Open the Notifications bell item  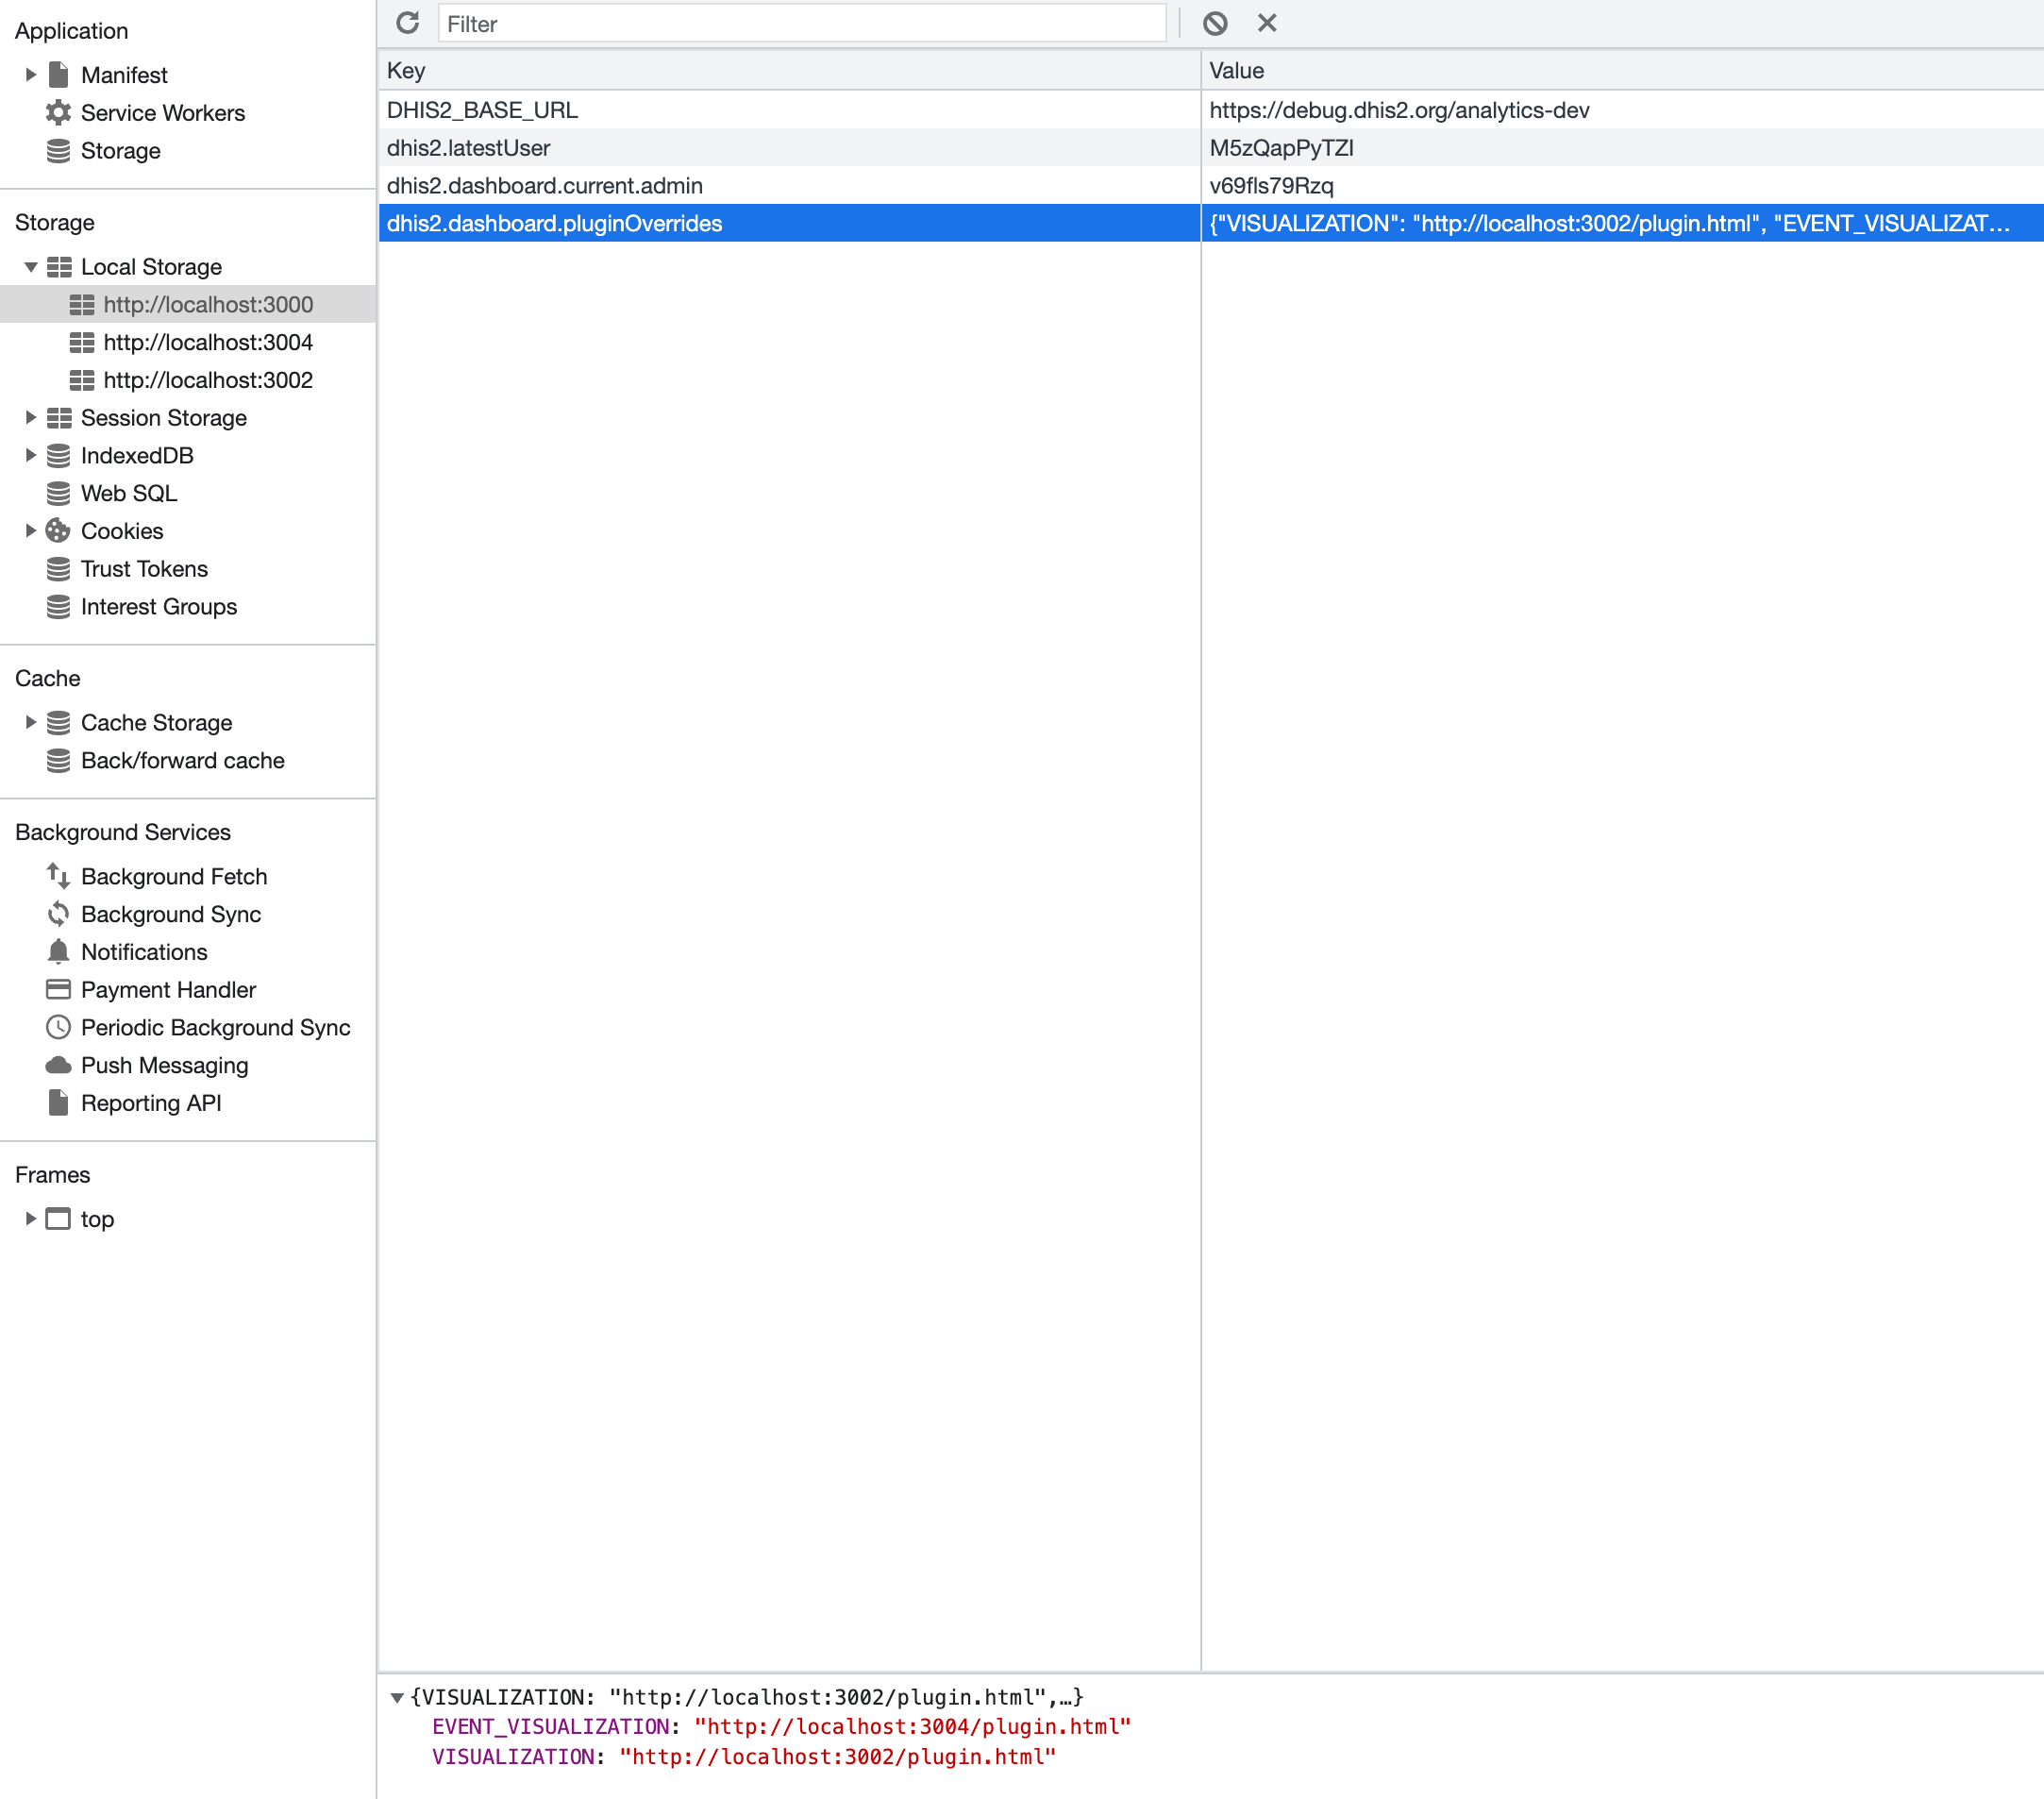[144, 952]
